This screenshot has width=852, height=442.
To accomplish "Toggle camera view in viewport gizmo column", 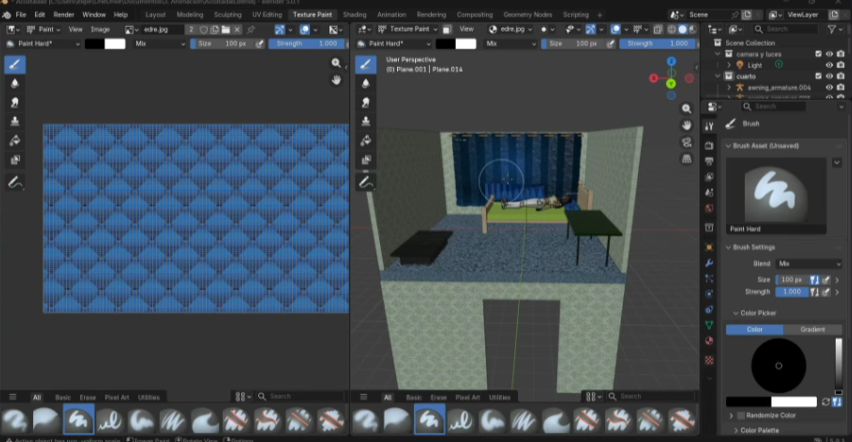I will pyautogui.click(x=687, y=142).
